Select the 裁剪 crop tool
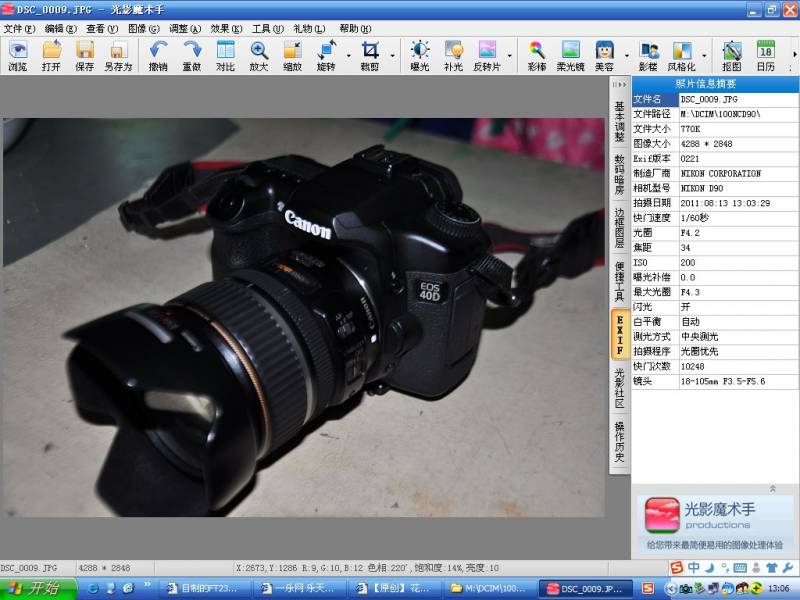This screenshot has height=600, width=800. pyautogui.click(x=369, y=56)
